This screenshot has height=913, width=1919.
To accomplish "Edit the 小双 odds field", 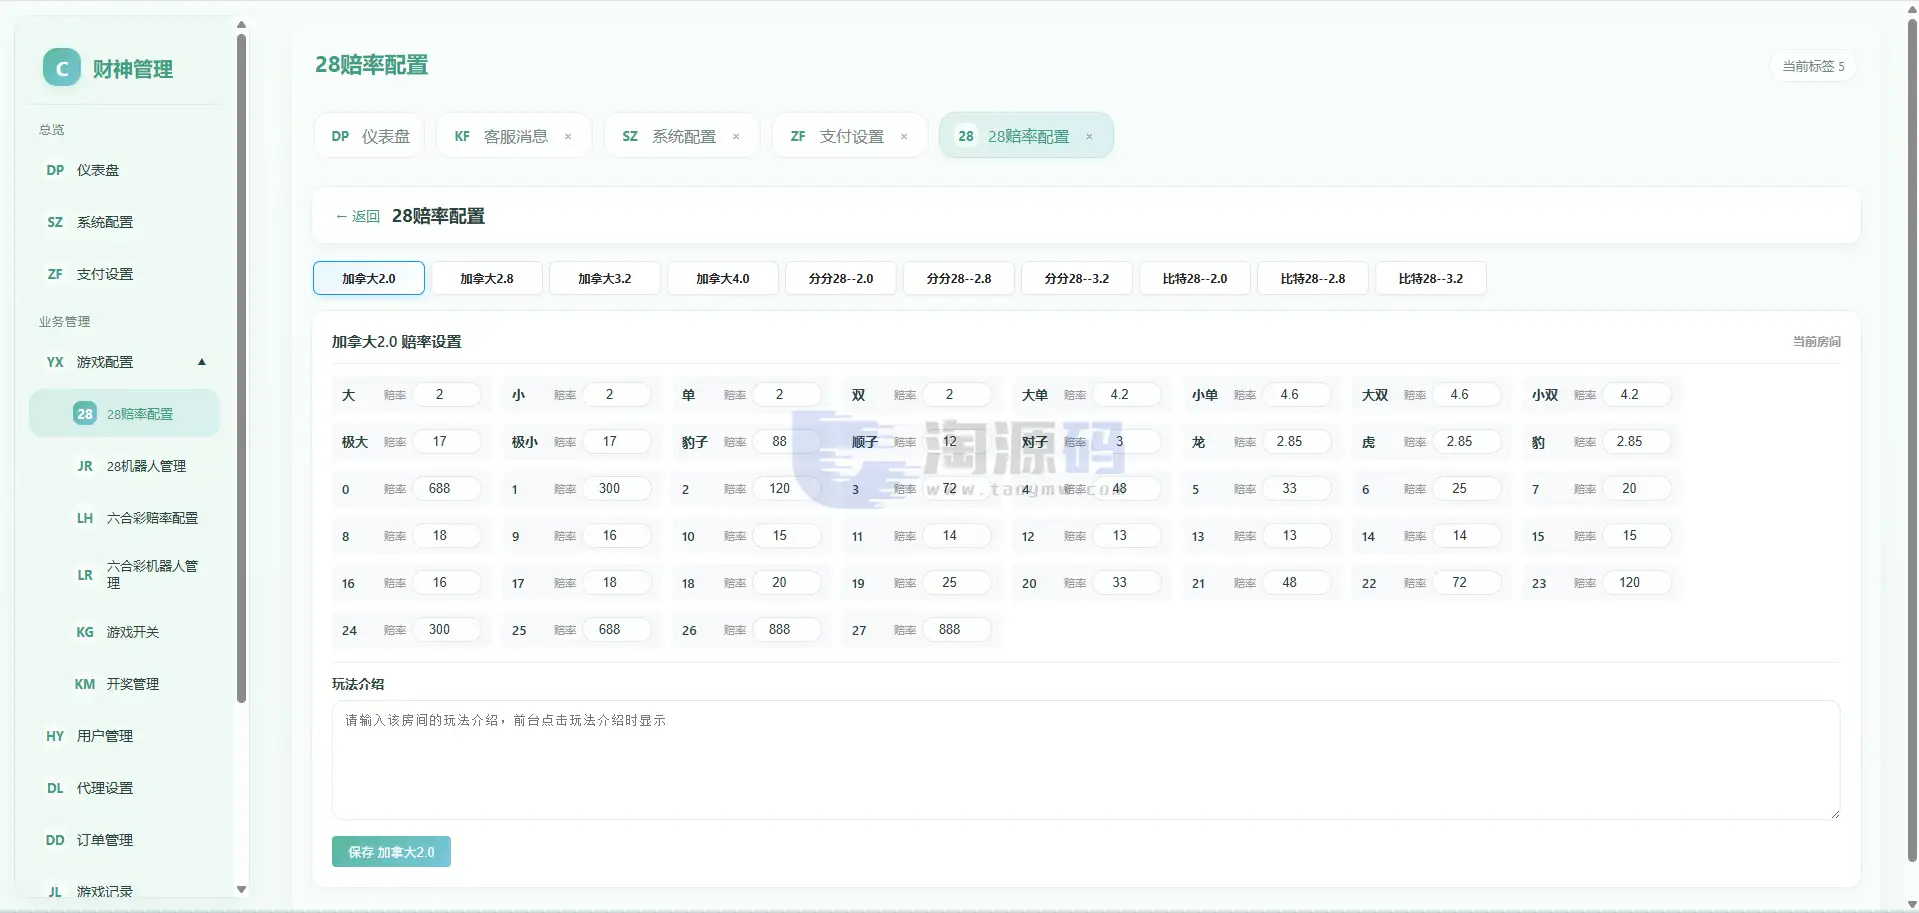I will click(1637, 395).
